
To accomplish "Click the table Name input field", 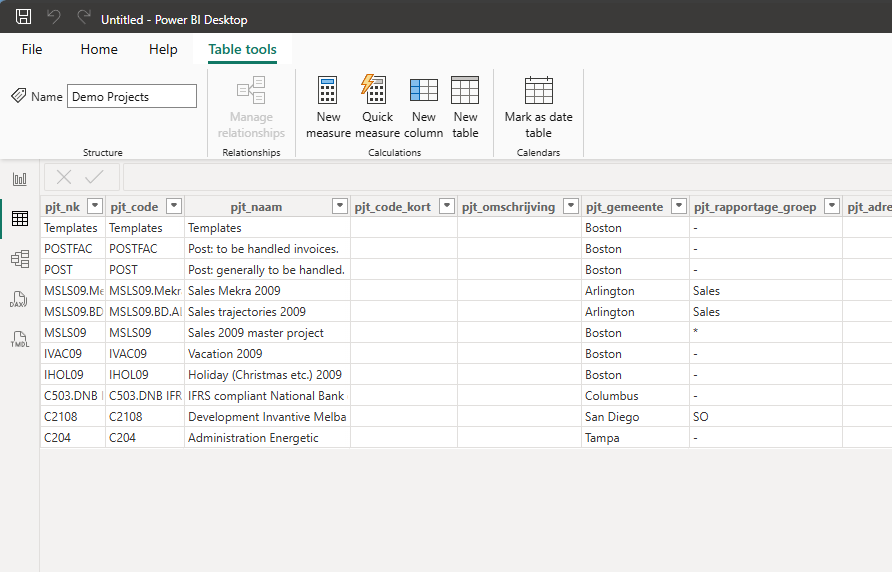I will [132, 96].
